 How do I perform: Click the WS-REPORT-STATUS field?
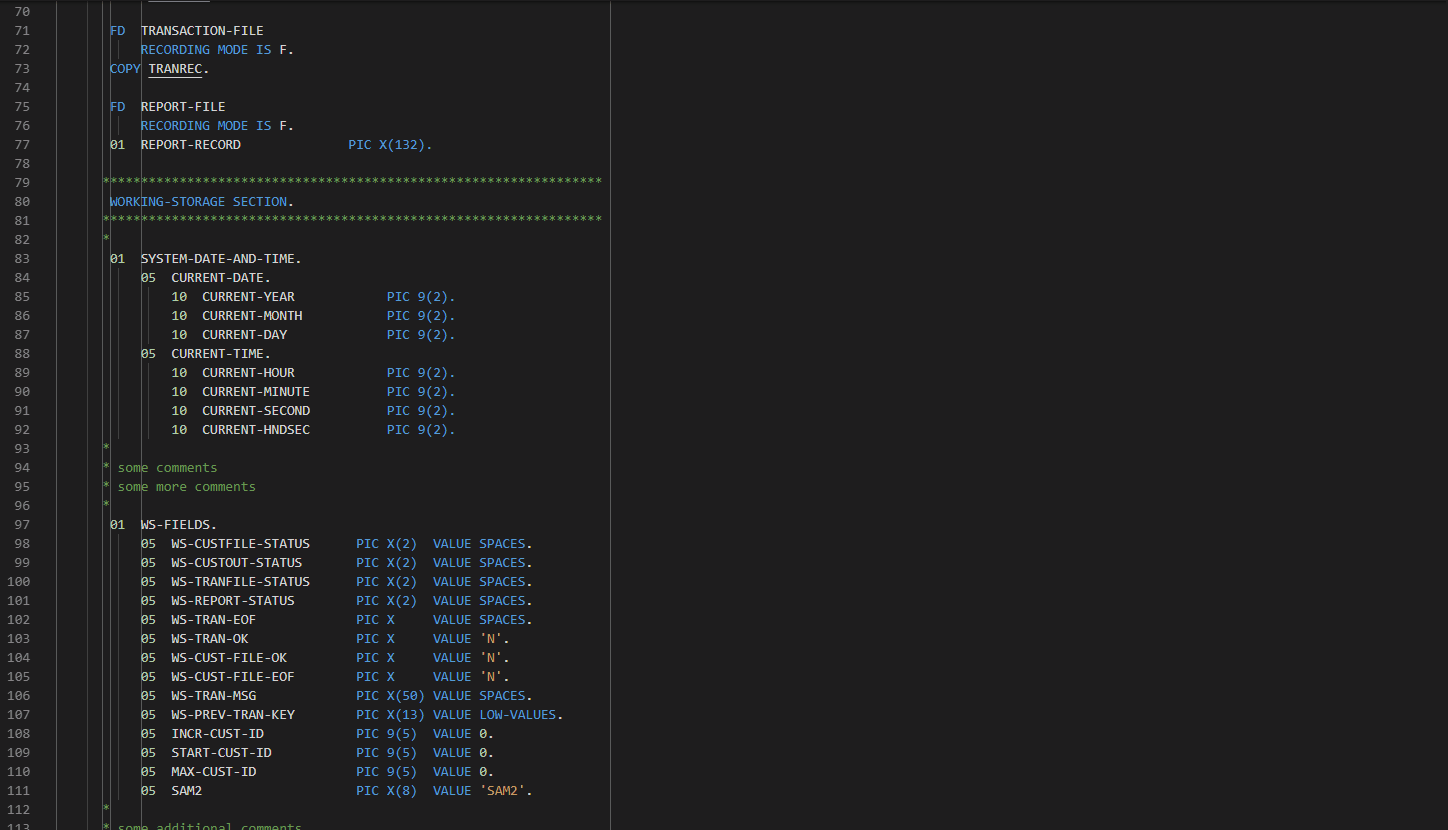(x=233, y=601)
